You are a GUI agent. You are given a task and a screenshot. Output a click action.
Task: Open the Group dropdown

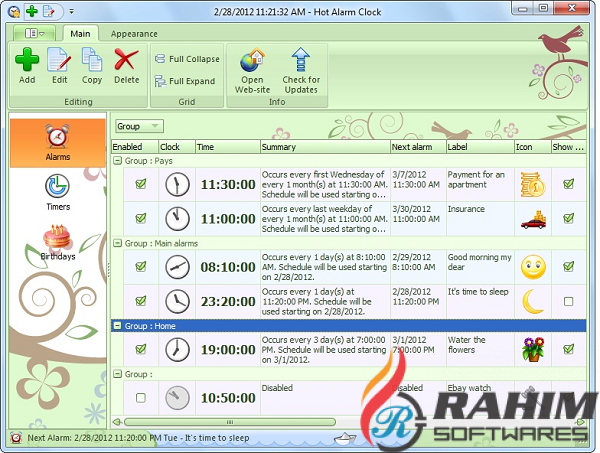point(139,126)
